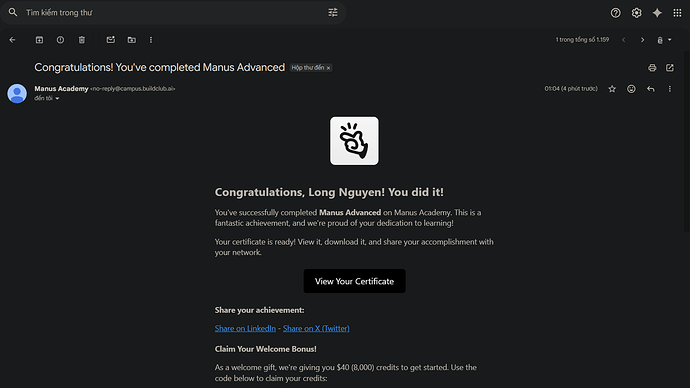Remove the inbox label chip
Viewport: 690px width, 388px height.
pyautogui.click(x=328, y=68)
